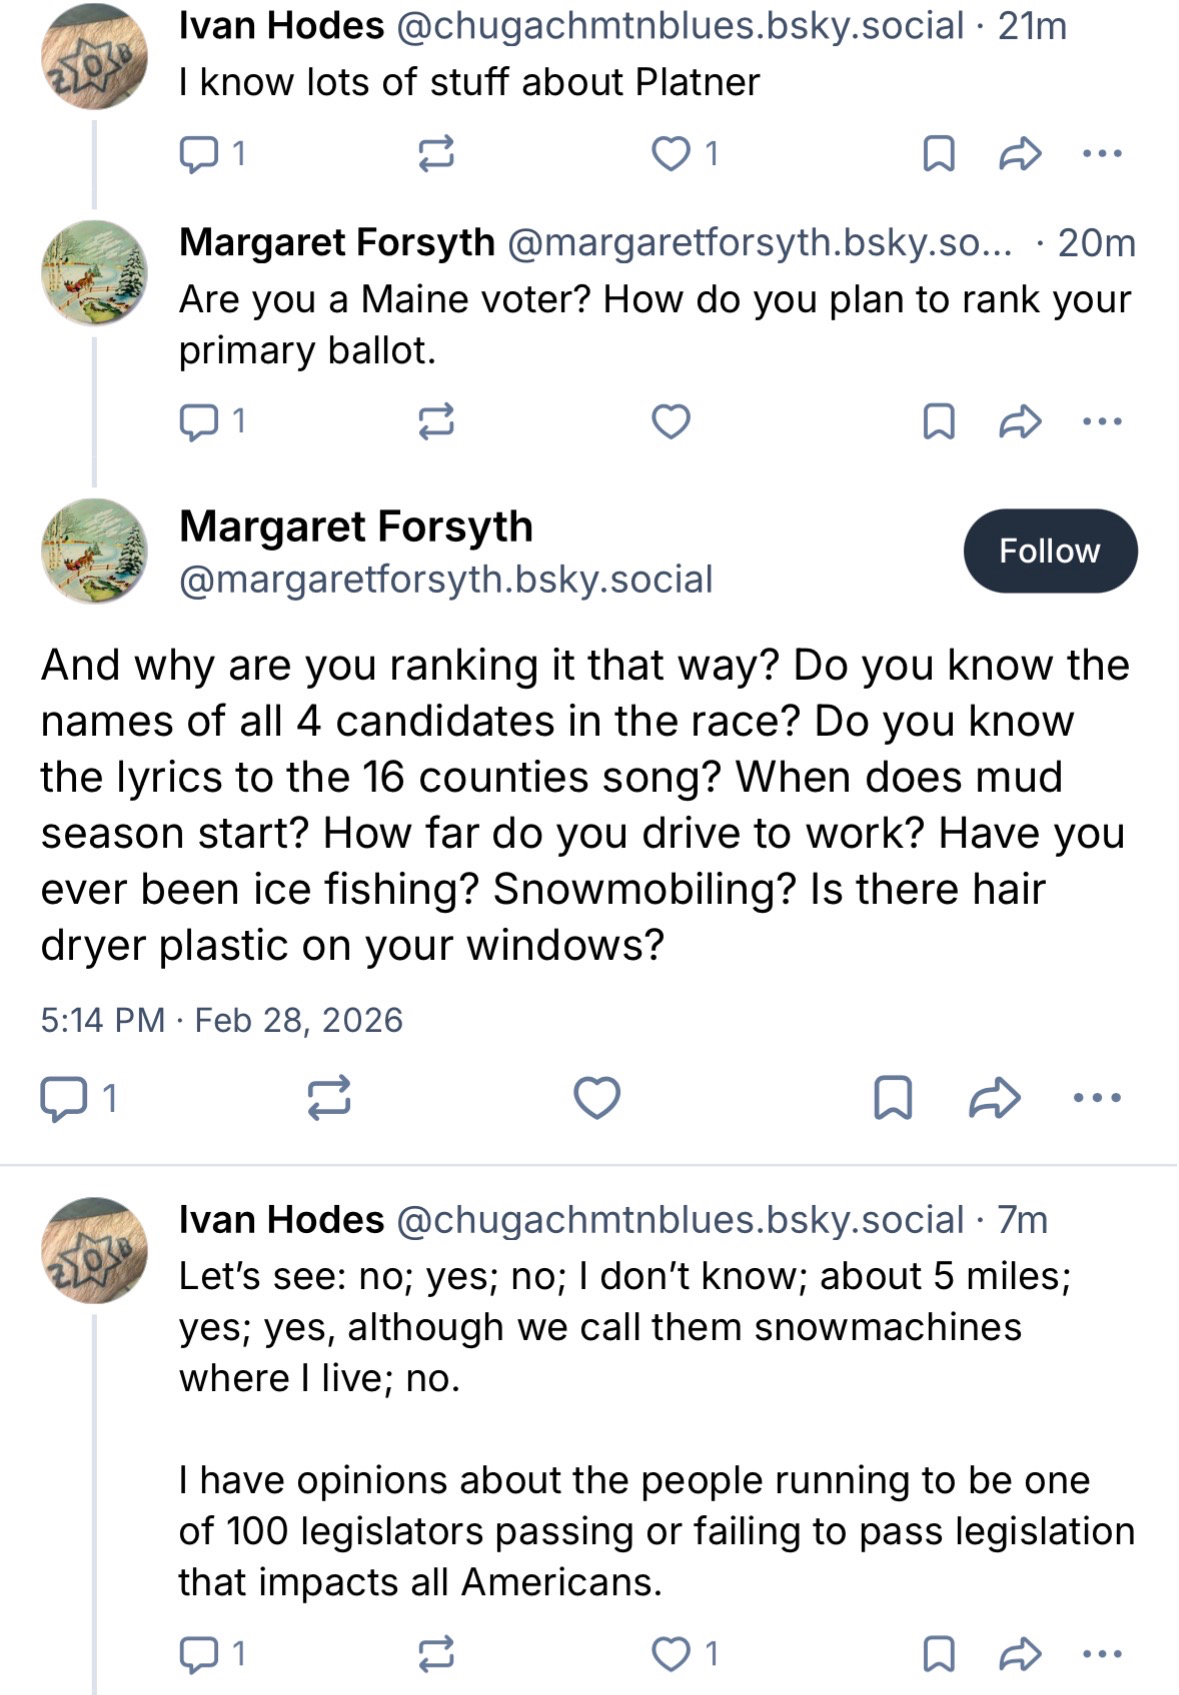The width and height of the screenshot is (1179, 1695).
Task: Open more options on Ivan's 21m post
Action: [x=1102, y=154]
